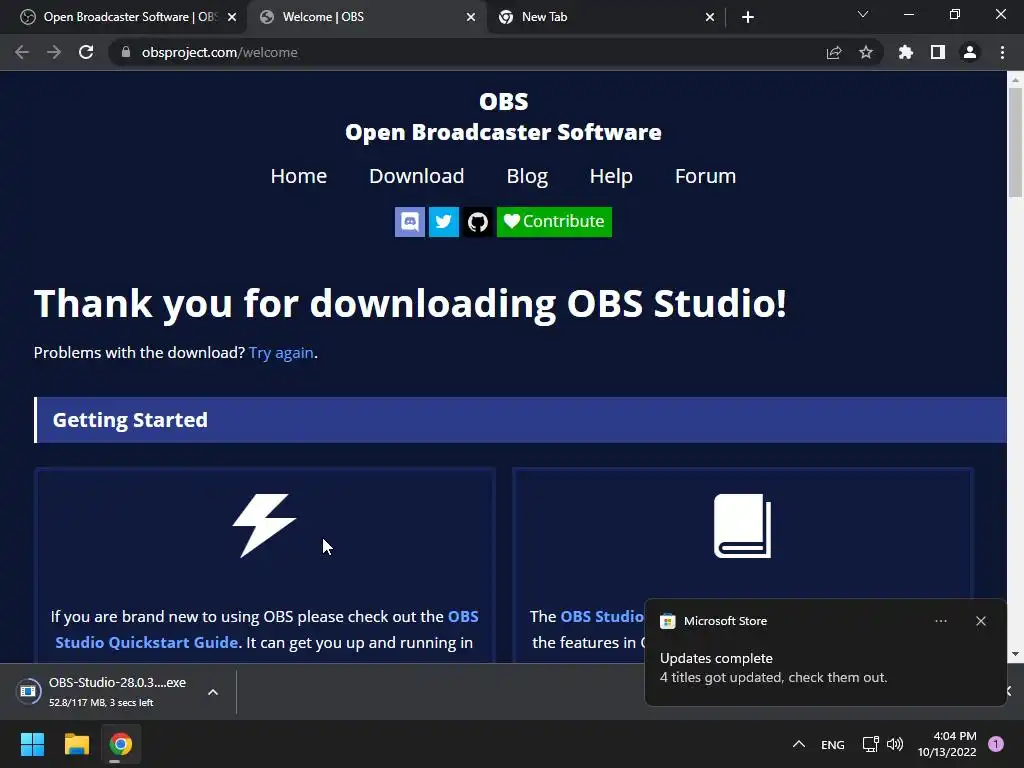The height and width of the screenshot is (768, 1024).
Task: Dismiss the Microsoft Store notification
Action: [x=981, y=621]
